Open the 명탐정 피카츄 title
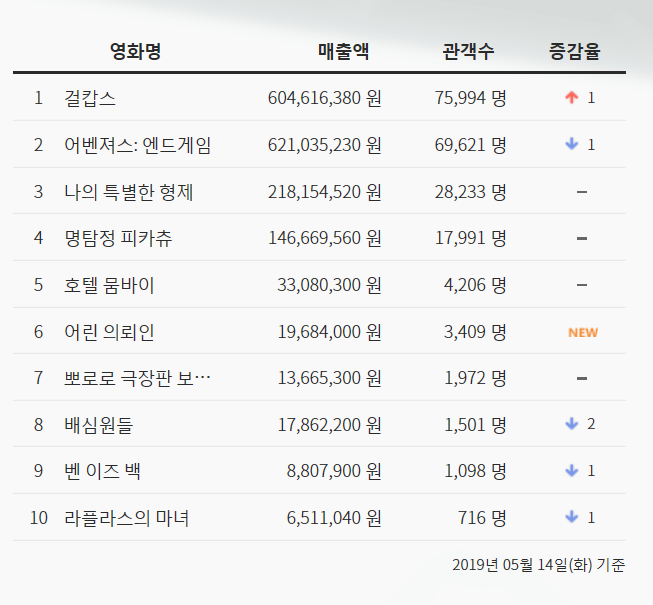Screen dimensions: 653x605 [x=117, y=238]
